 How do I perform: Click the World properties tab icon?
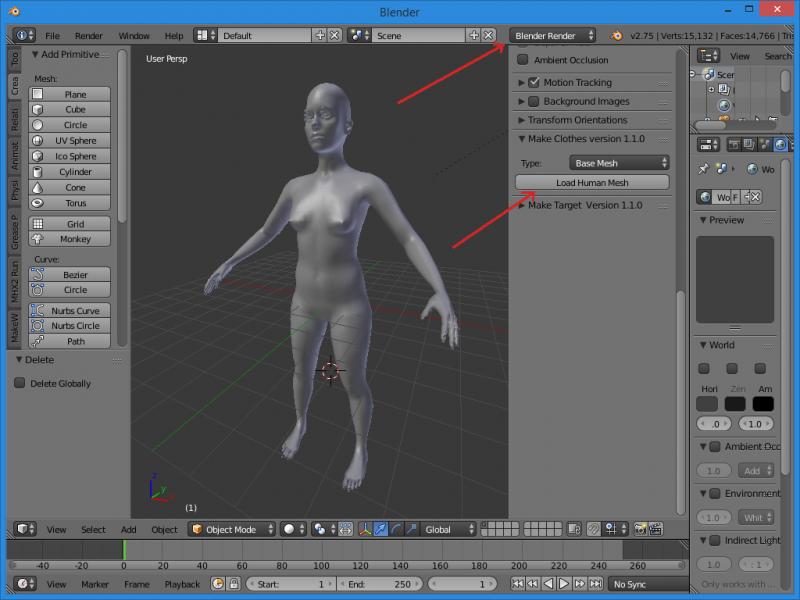pyautogui.click(x=780, y=145)
